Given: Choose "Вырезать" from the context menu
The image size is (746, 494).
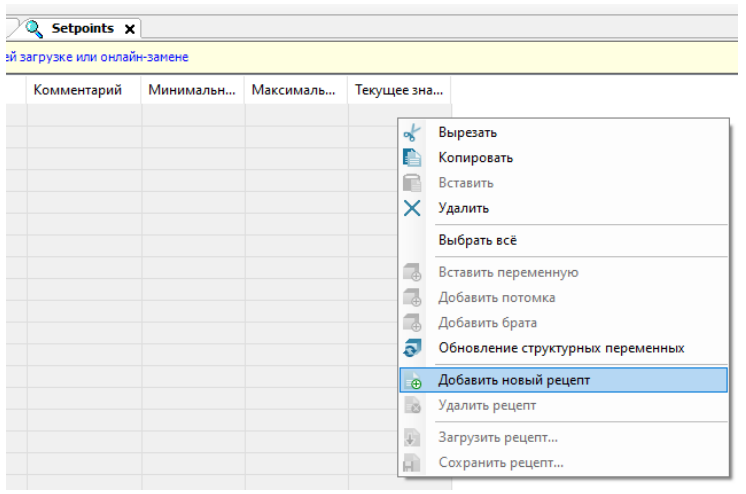Looking at the screenshot, I should tap(467, 133).
